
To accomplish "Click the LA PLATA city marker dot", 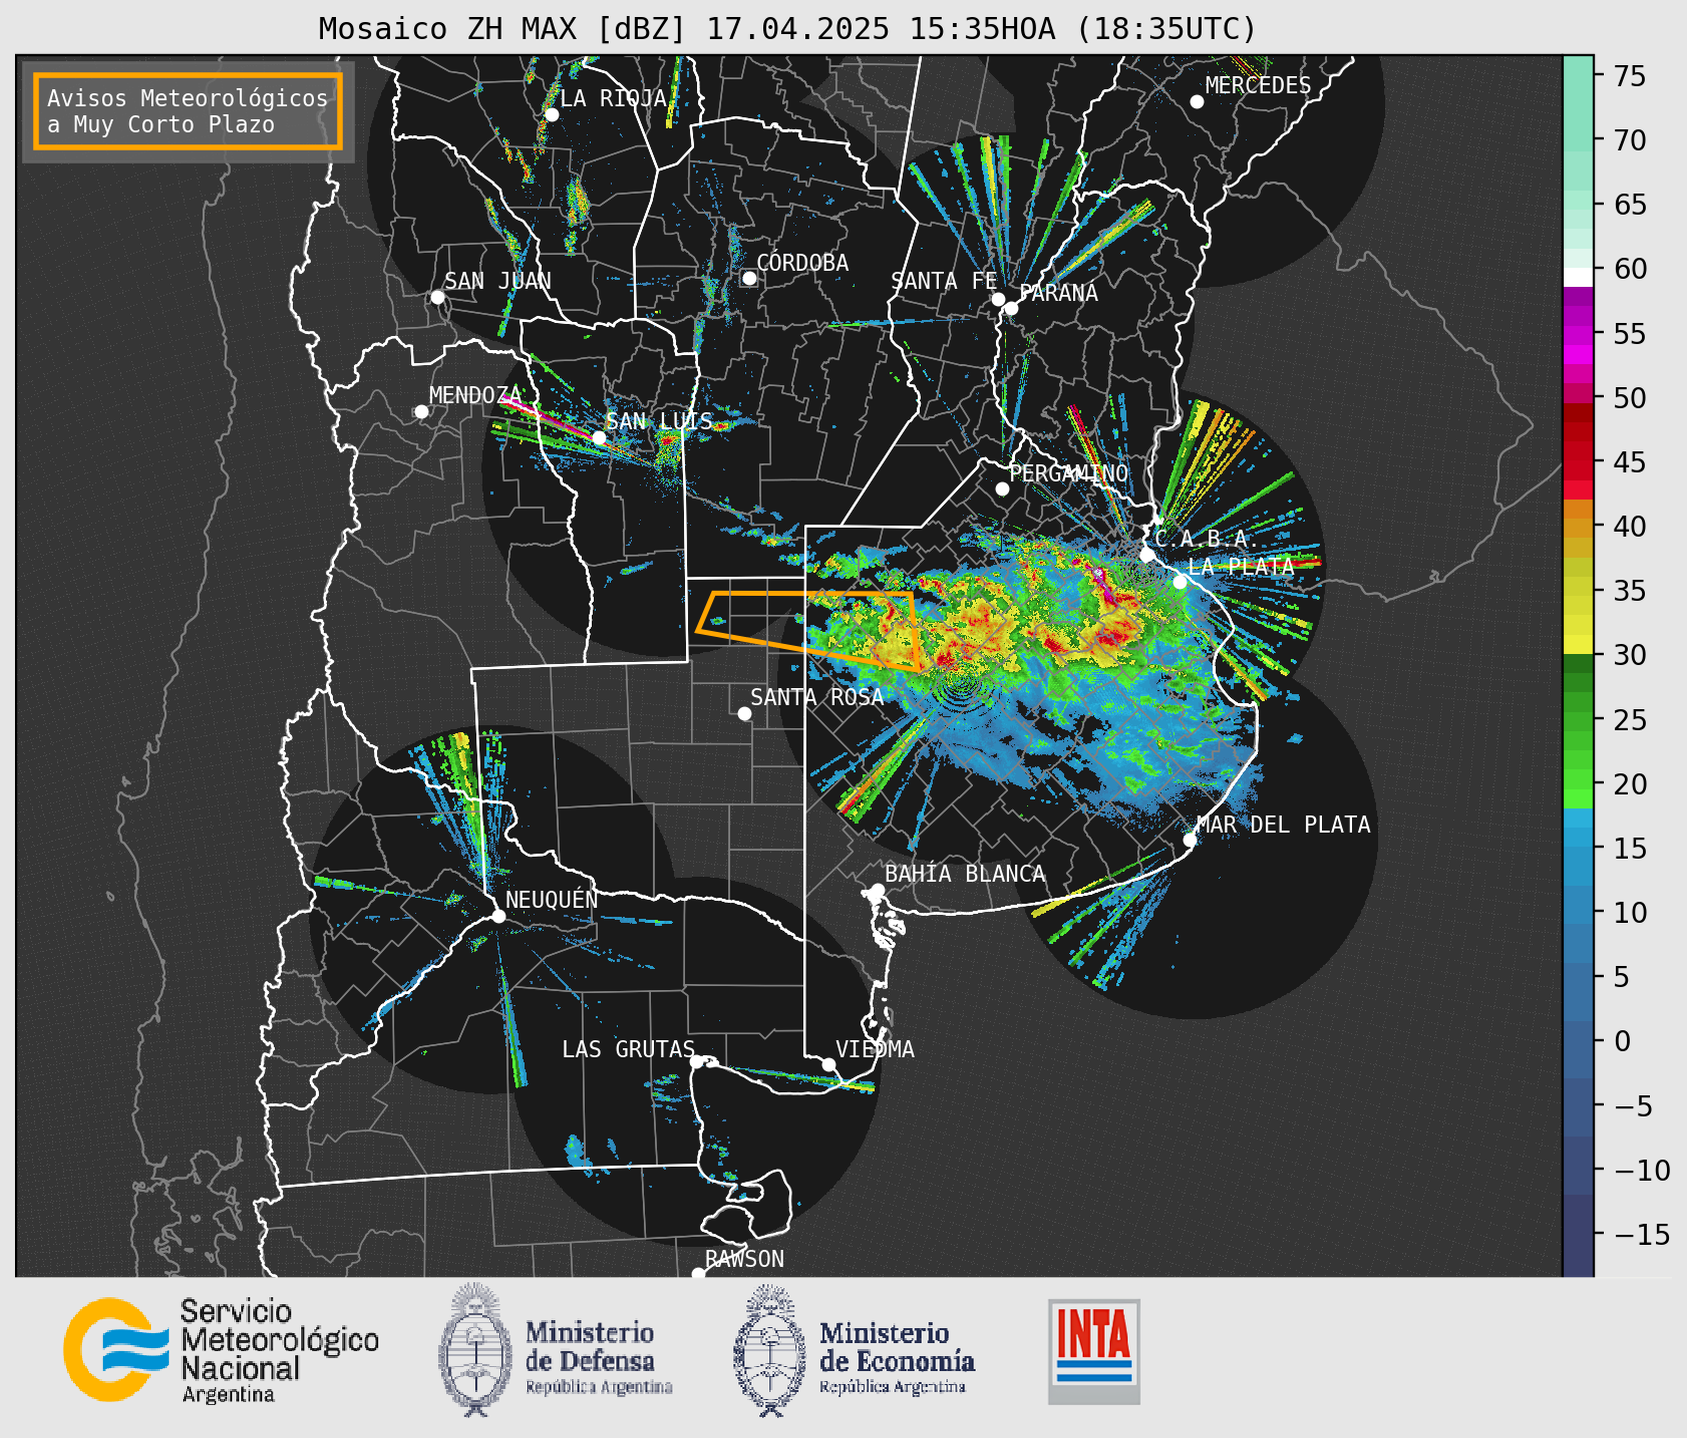I will (1180, 582).
